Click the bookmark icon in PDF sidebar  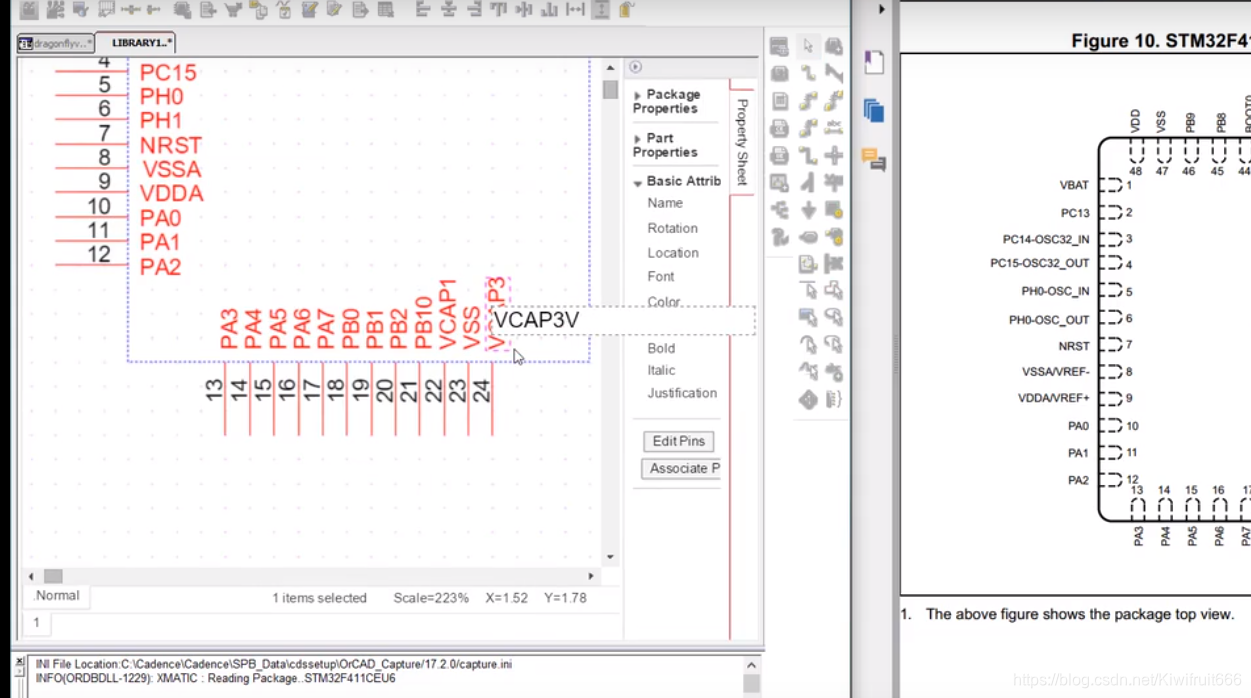(x=874, y=62)
